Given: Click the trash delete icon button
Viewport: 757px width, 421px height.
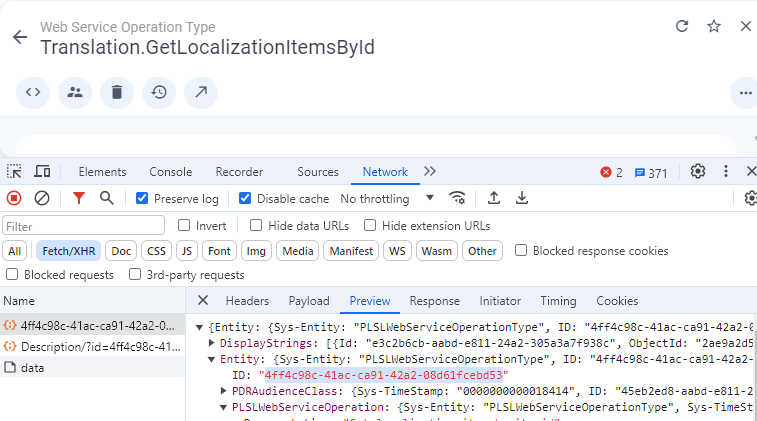Looking at the screenshot, I should 117,92.
